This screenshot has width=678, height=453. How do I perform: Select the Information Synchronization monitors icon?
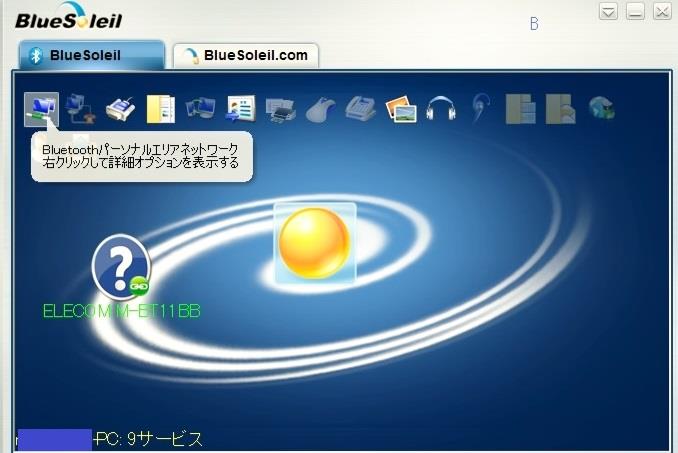(x=200, y=108)
